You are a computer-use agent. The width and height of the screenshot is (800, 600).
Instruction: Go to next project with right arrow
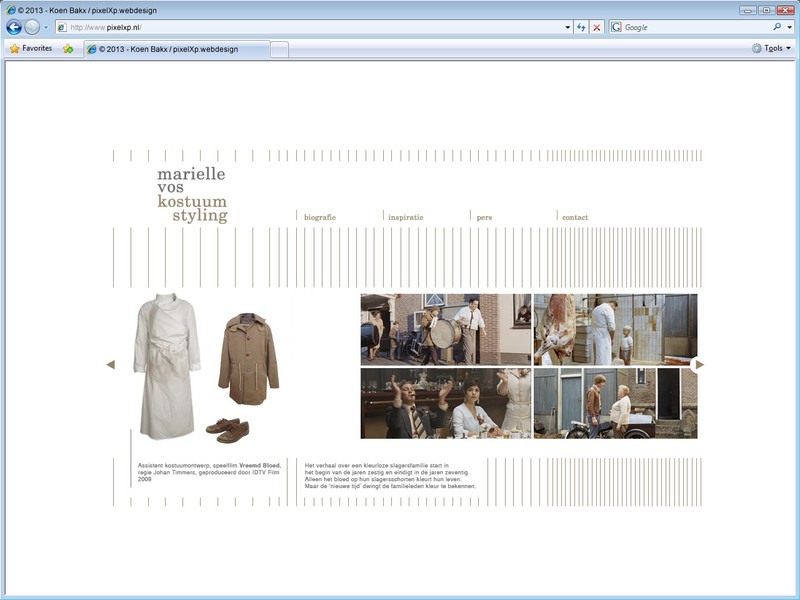tap(699, 365)
